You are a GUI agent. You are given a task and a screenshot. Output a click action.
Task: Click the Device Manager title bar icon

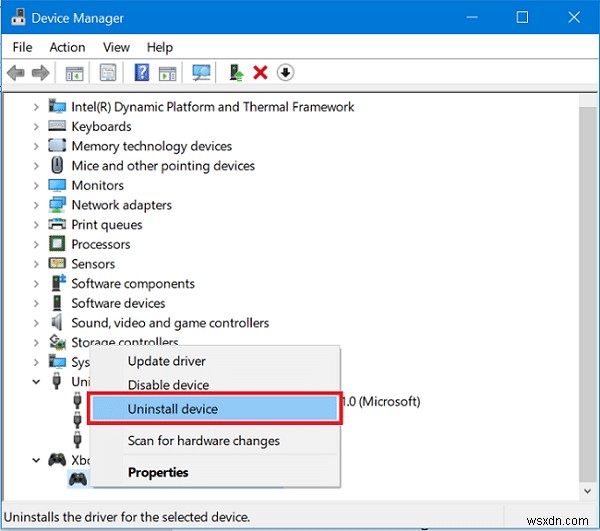[18, 17]
